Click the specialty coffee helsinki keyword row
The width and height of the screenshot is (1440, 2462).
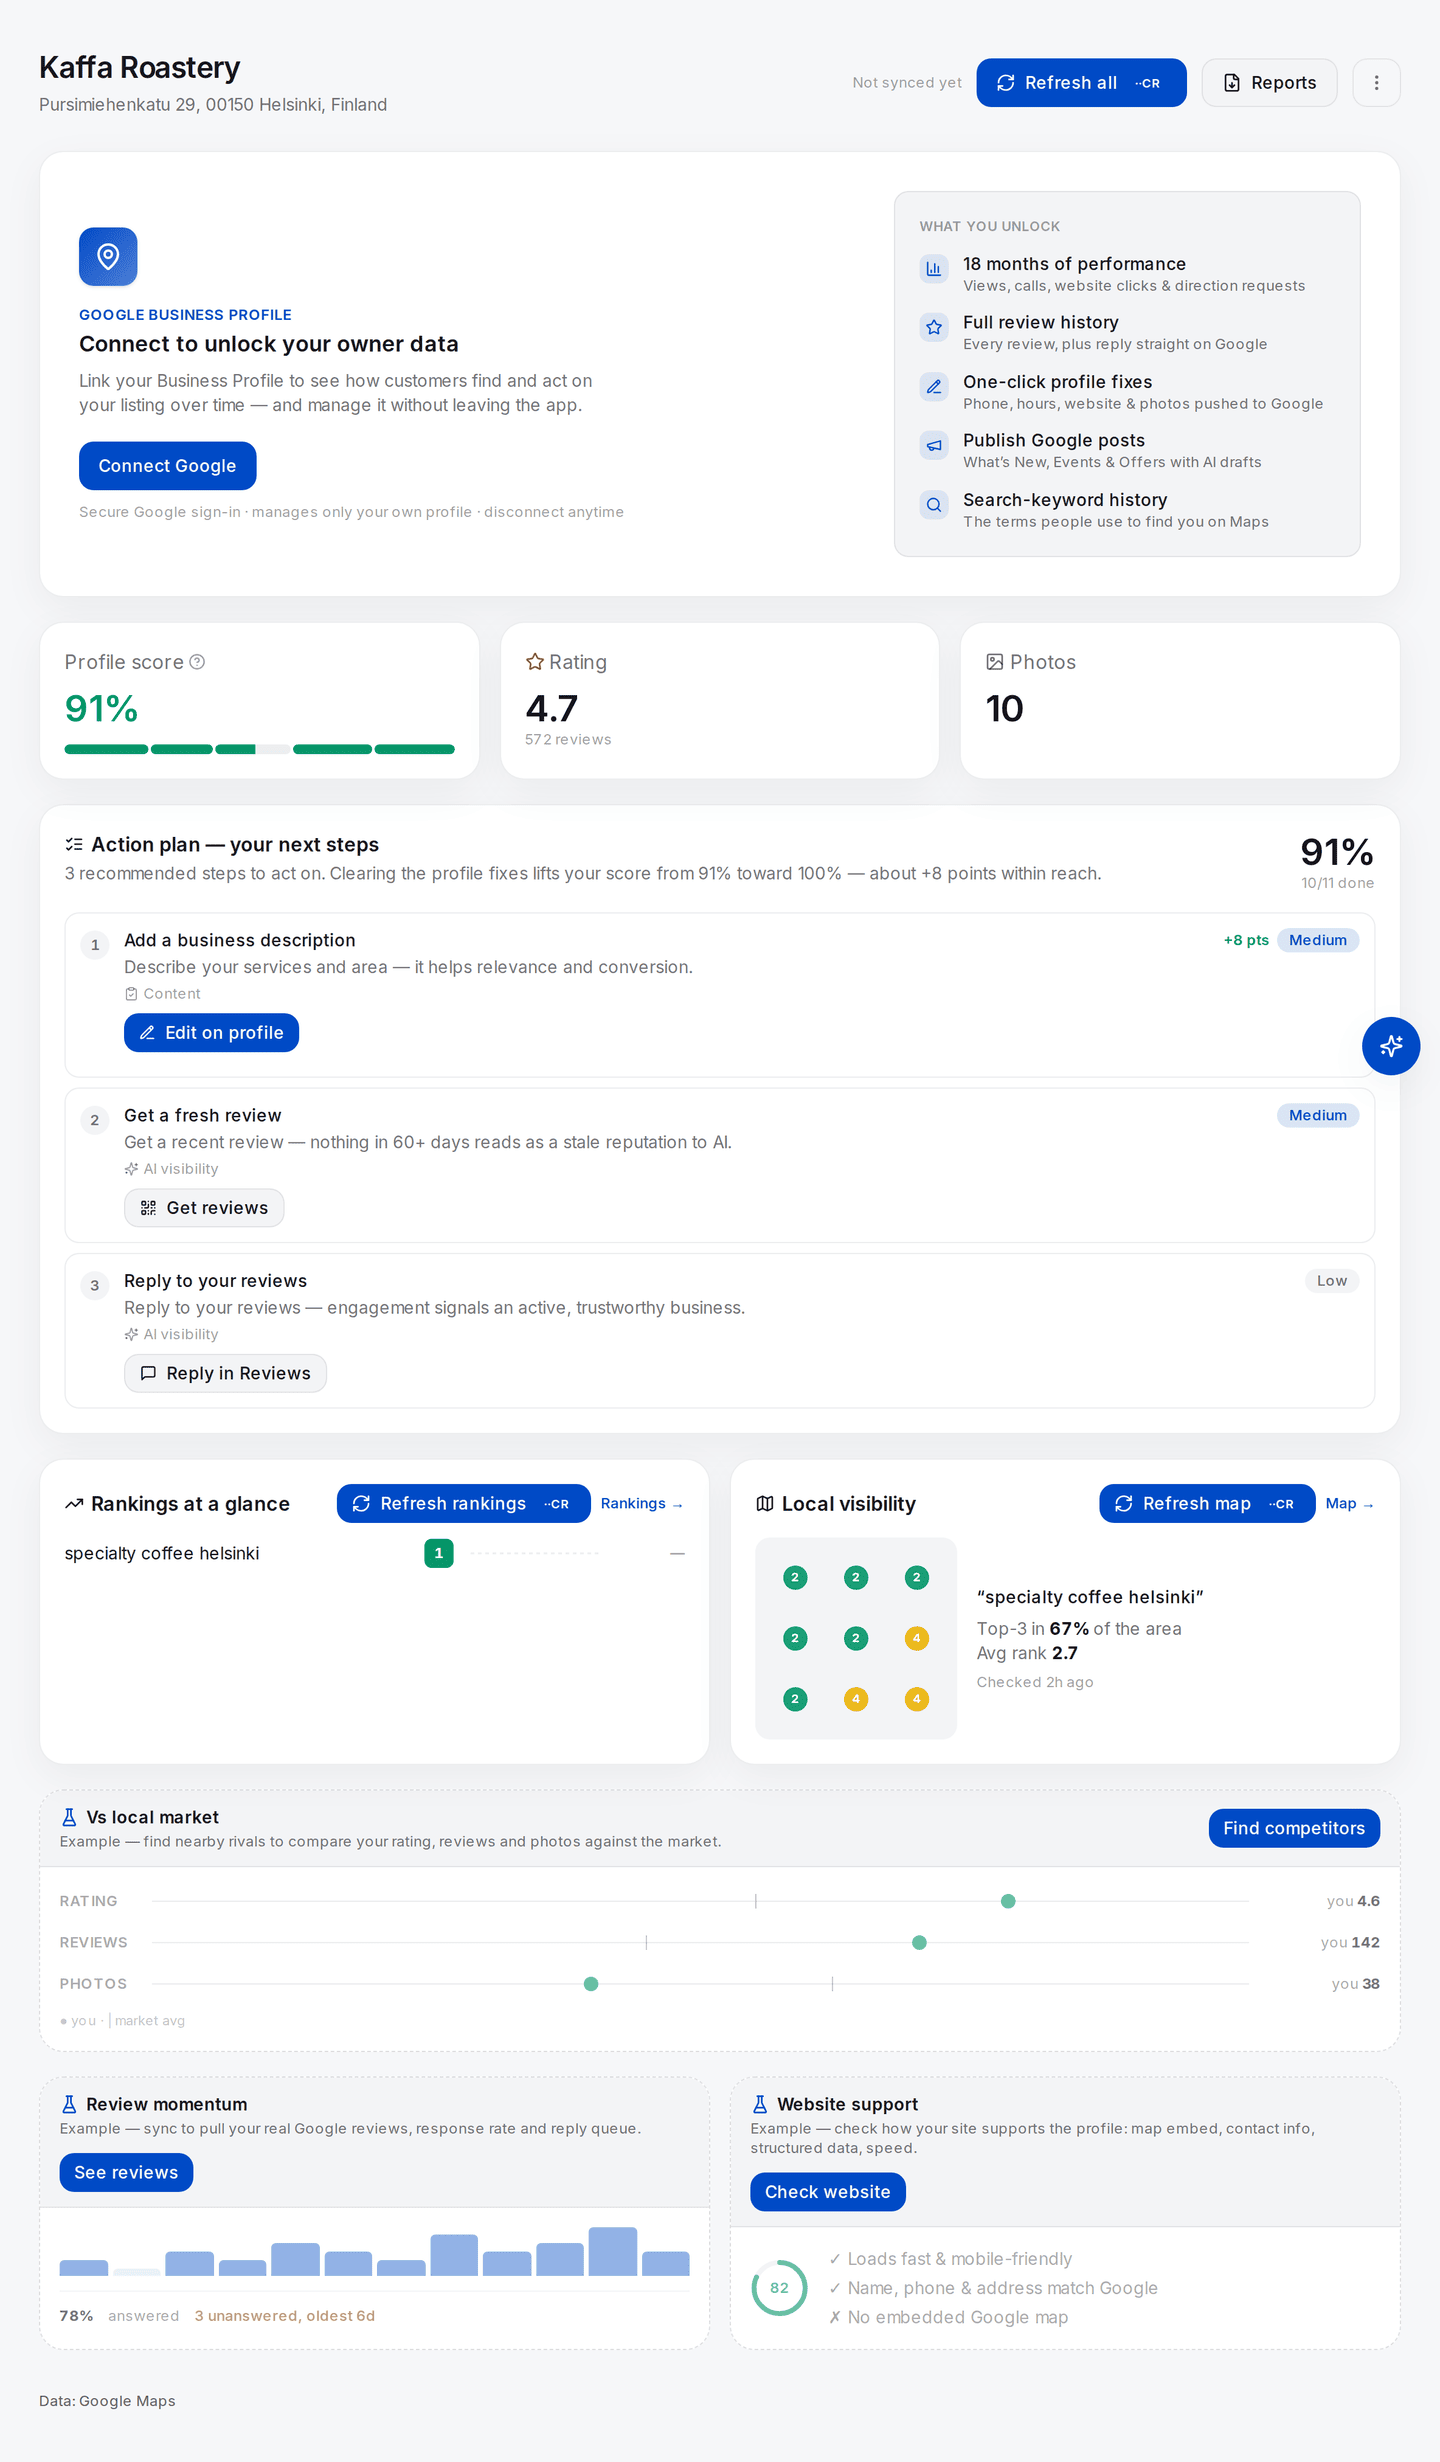tap(375, 1553)
